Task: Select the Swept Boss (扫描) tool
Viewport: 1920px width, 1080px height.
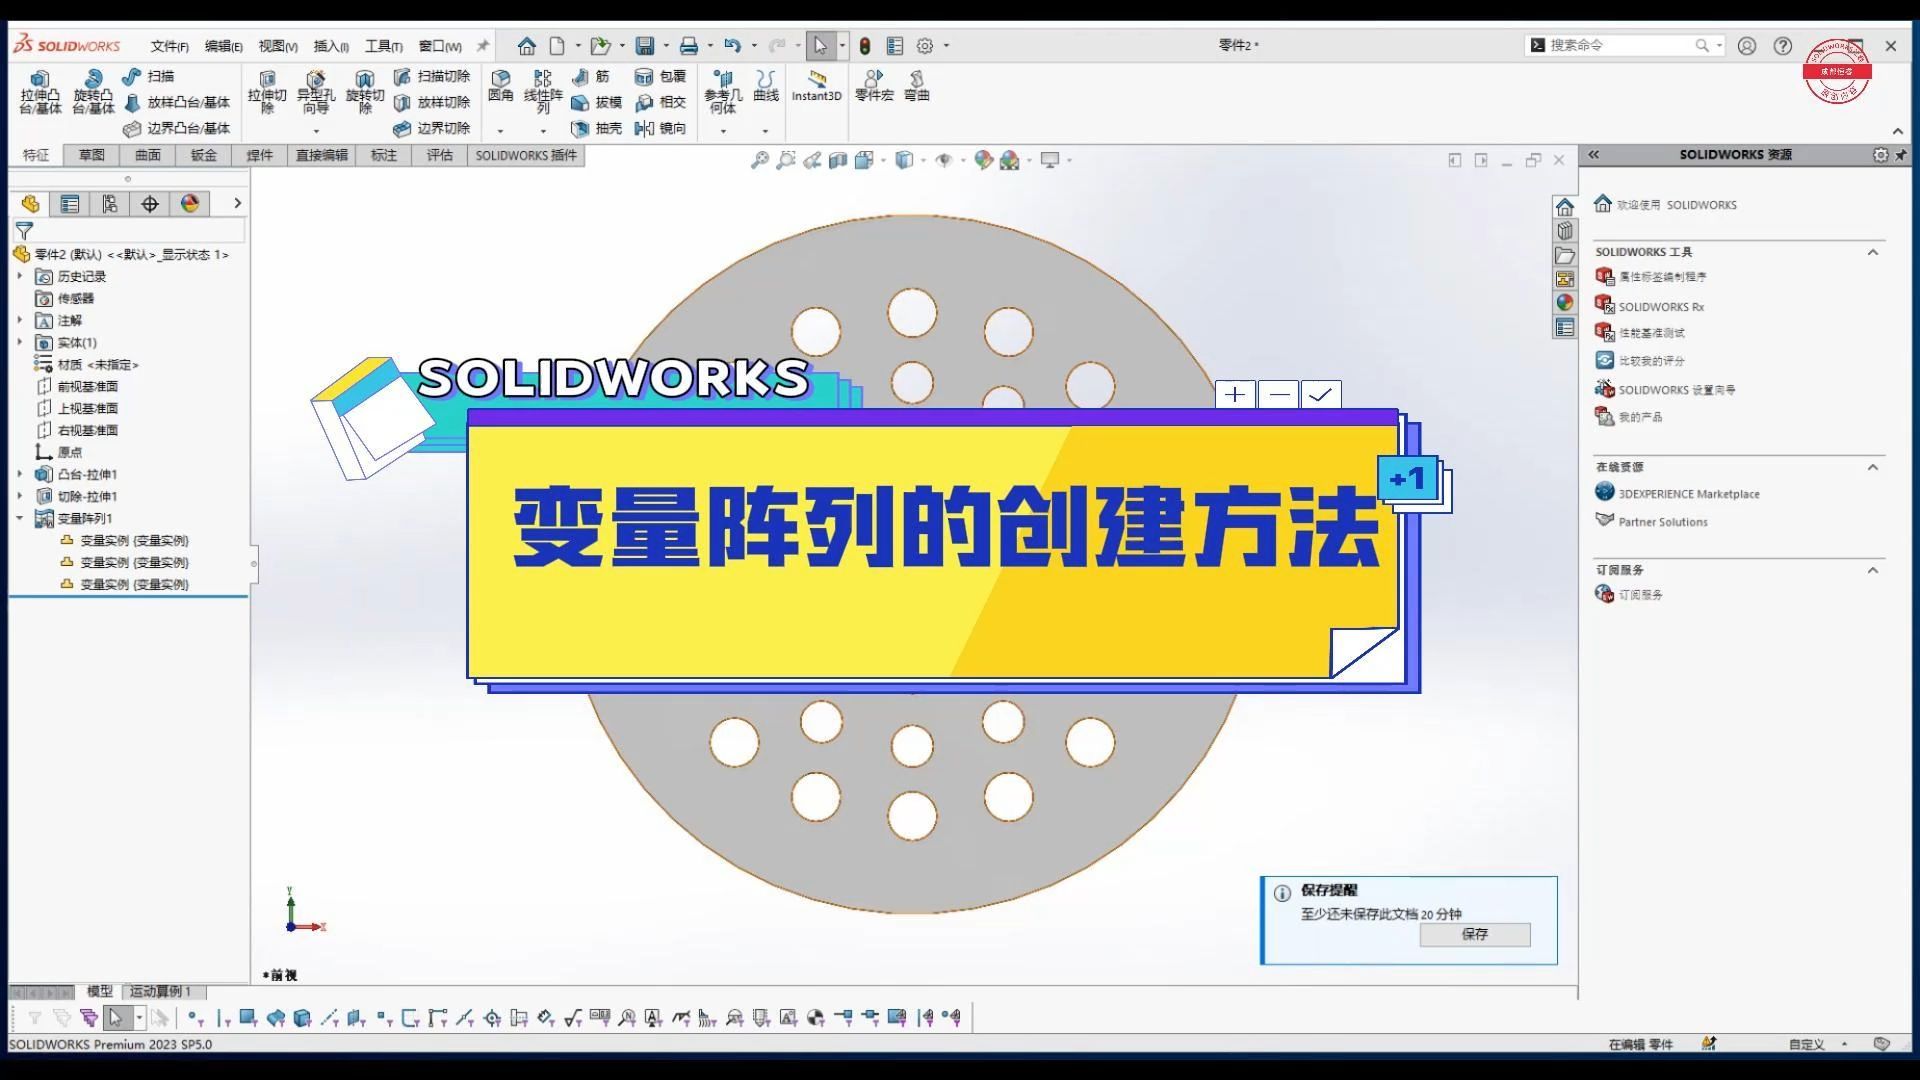Action: click(148, 76)
